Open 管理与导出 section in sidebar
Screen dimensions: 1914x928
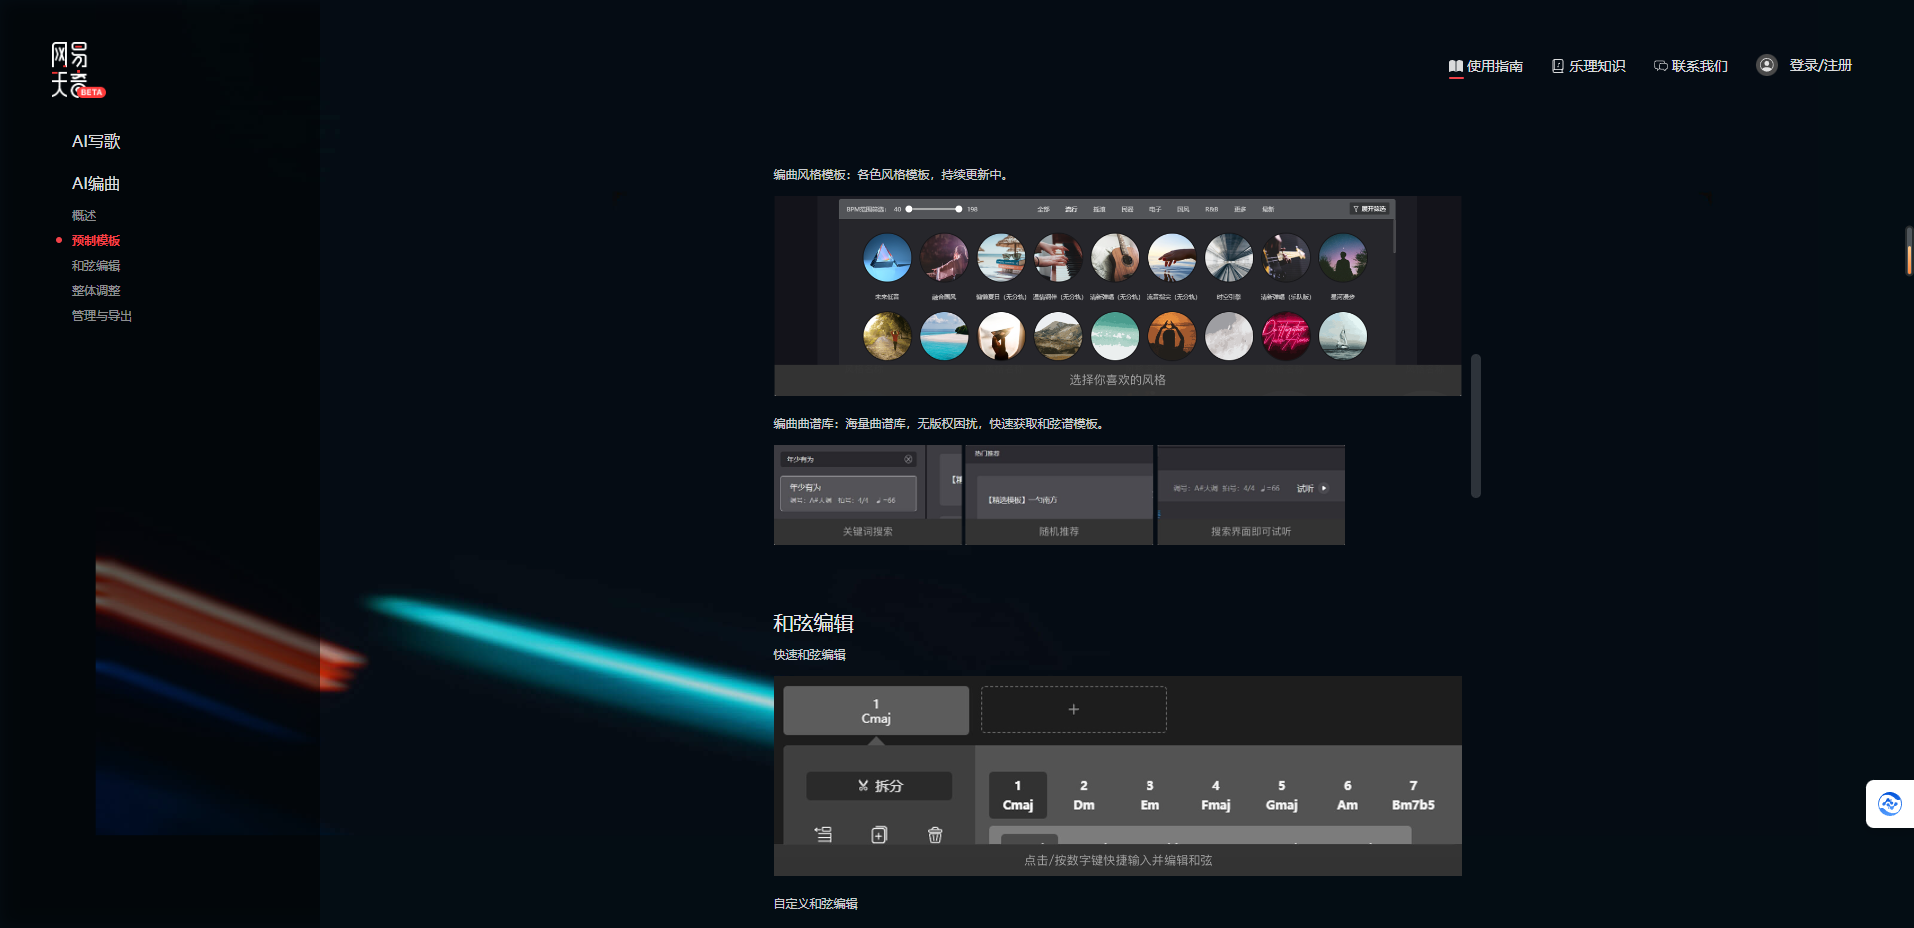click(x=102, y=316)
